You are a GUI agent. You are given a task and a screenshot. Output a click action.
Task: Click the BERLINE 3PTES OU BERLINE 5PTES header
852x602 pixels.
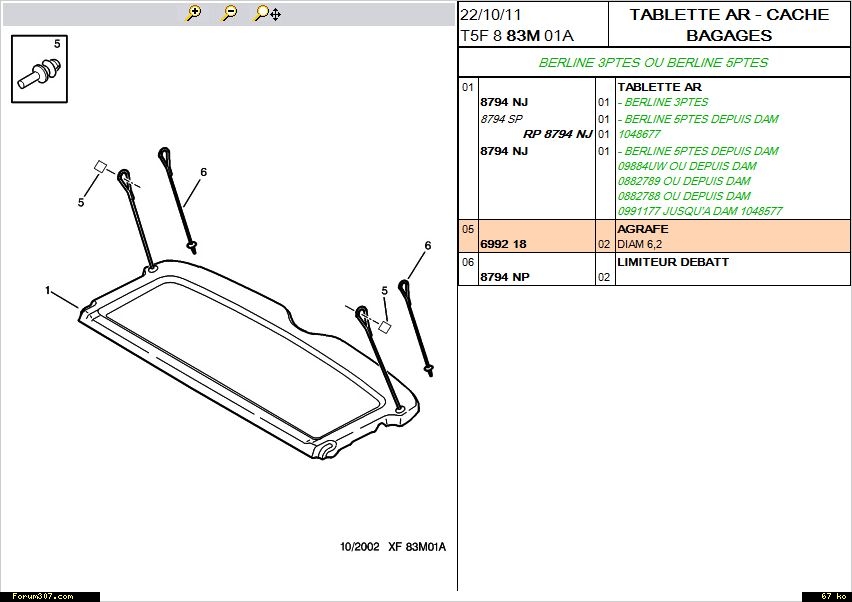(x=653, y=62)
